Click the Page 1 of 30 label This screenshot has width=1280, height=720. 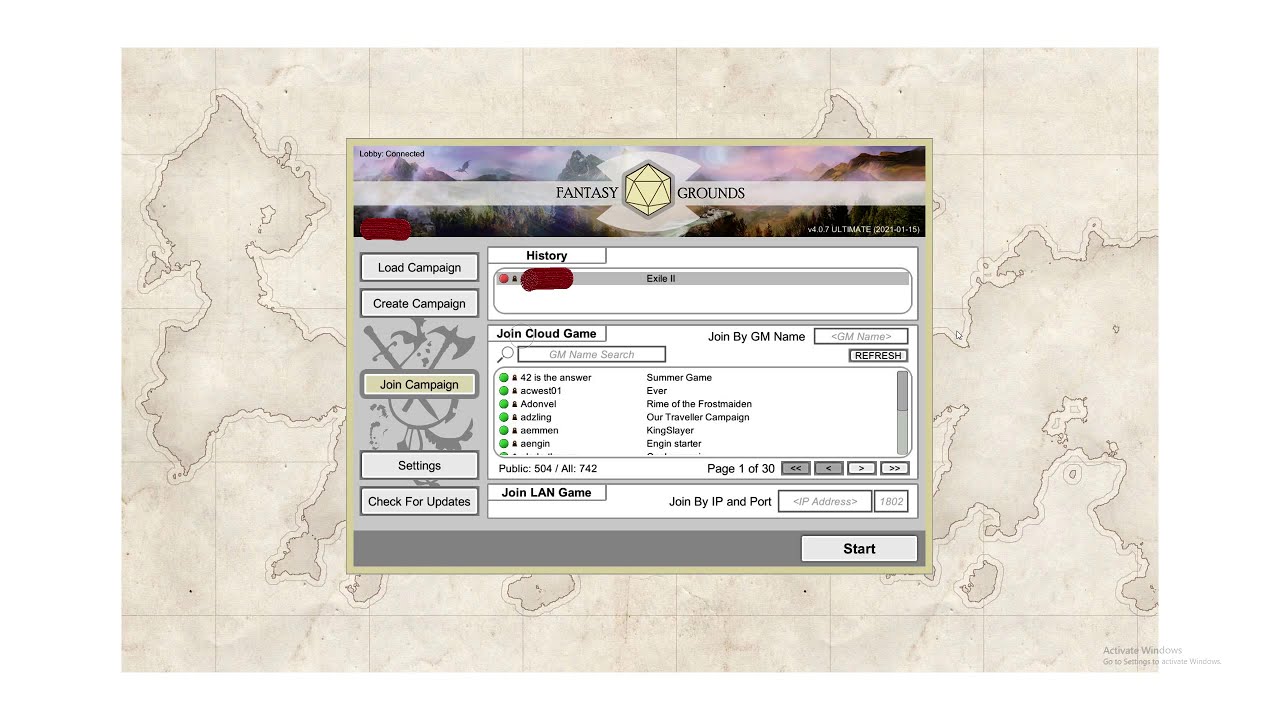point(741,468)
